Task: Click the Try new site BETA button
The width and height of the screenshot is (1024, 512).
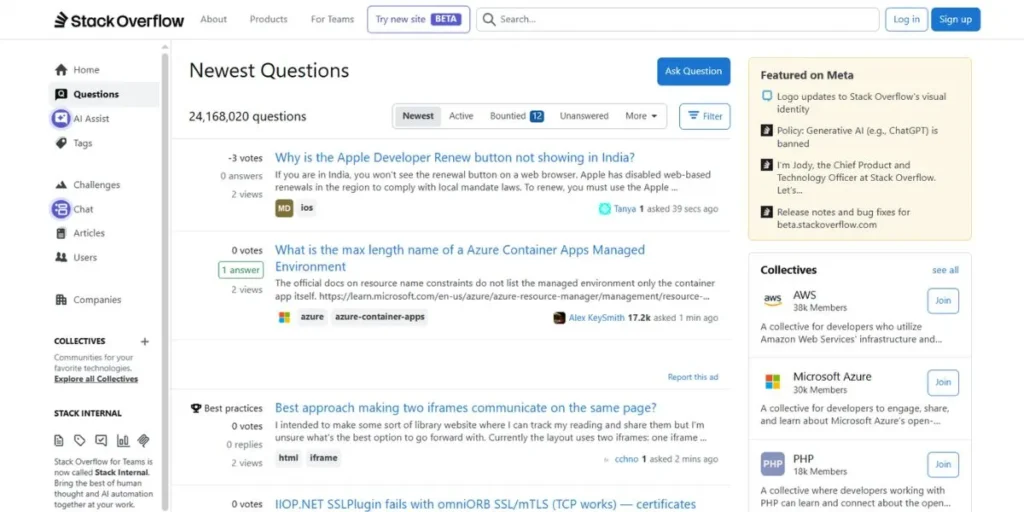Action: pos(418,19)
